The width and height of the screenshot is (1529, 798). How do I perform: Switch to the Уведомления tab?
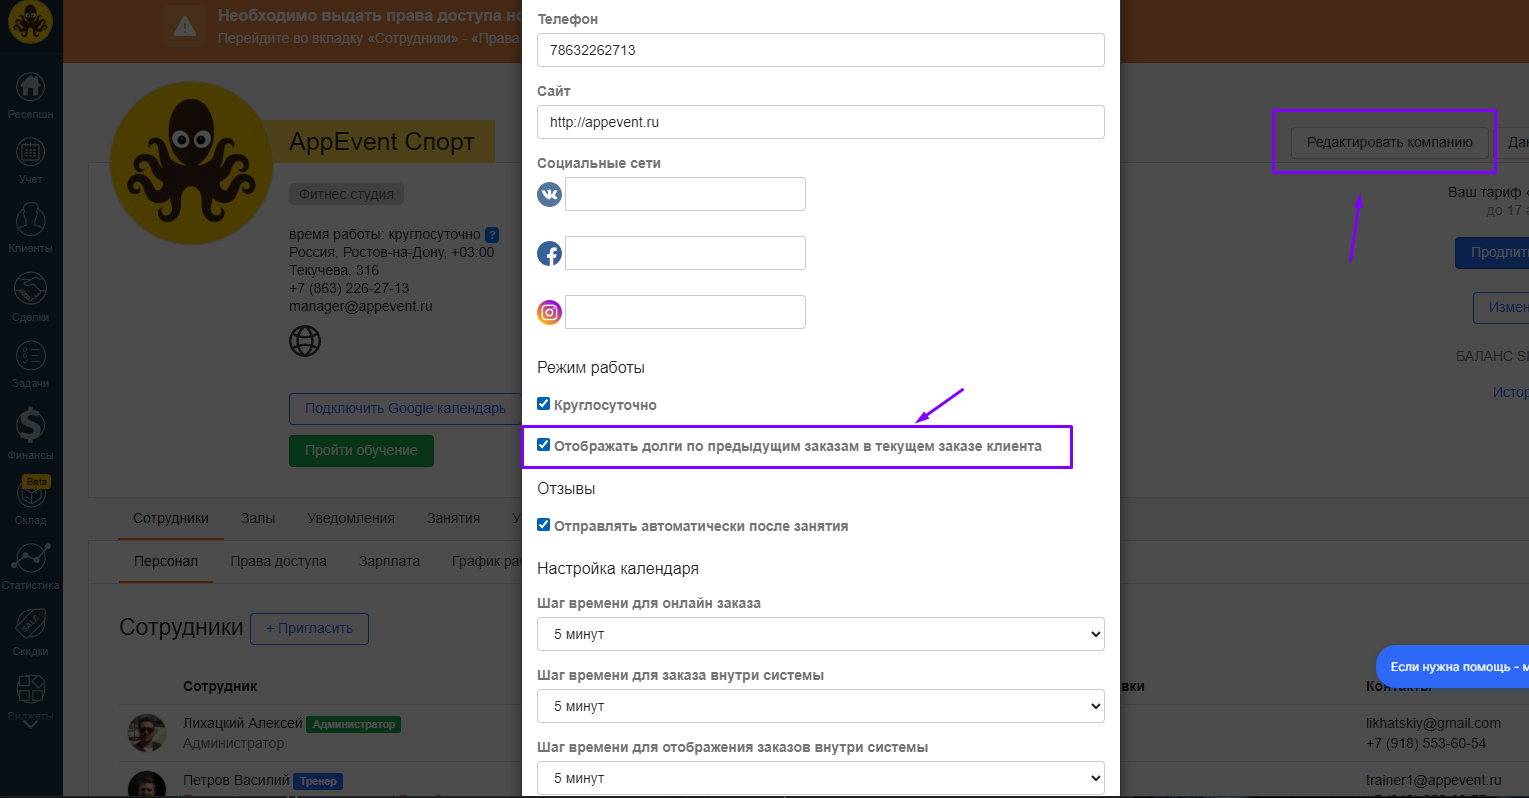[x=351, y=518]
